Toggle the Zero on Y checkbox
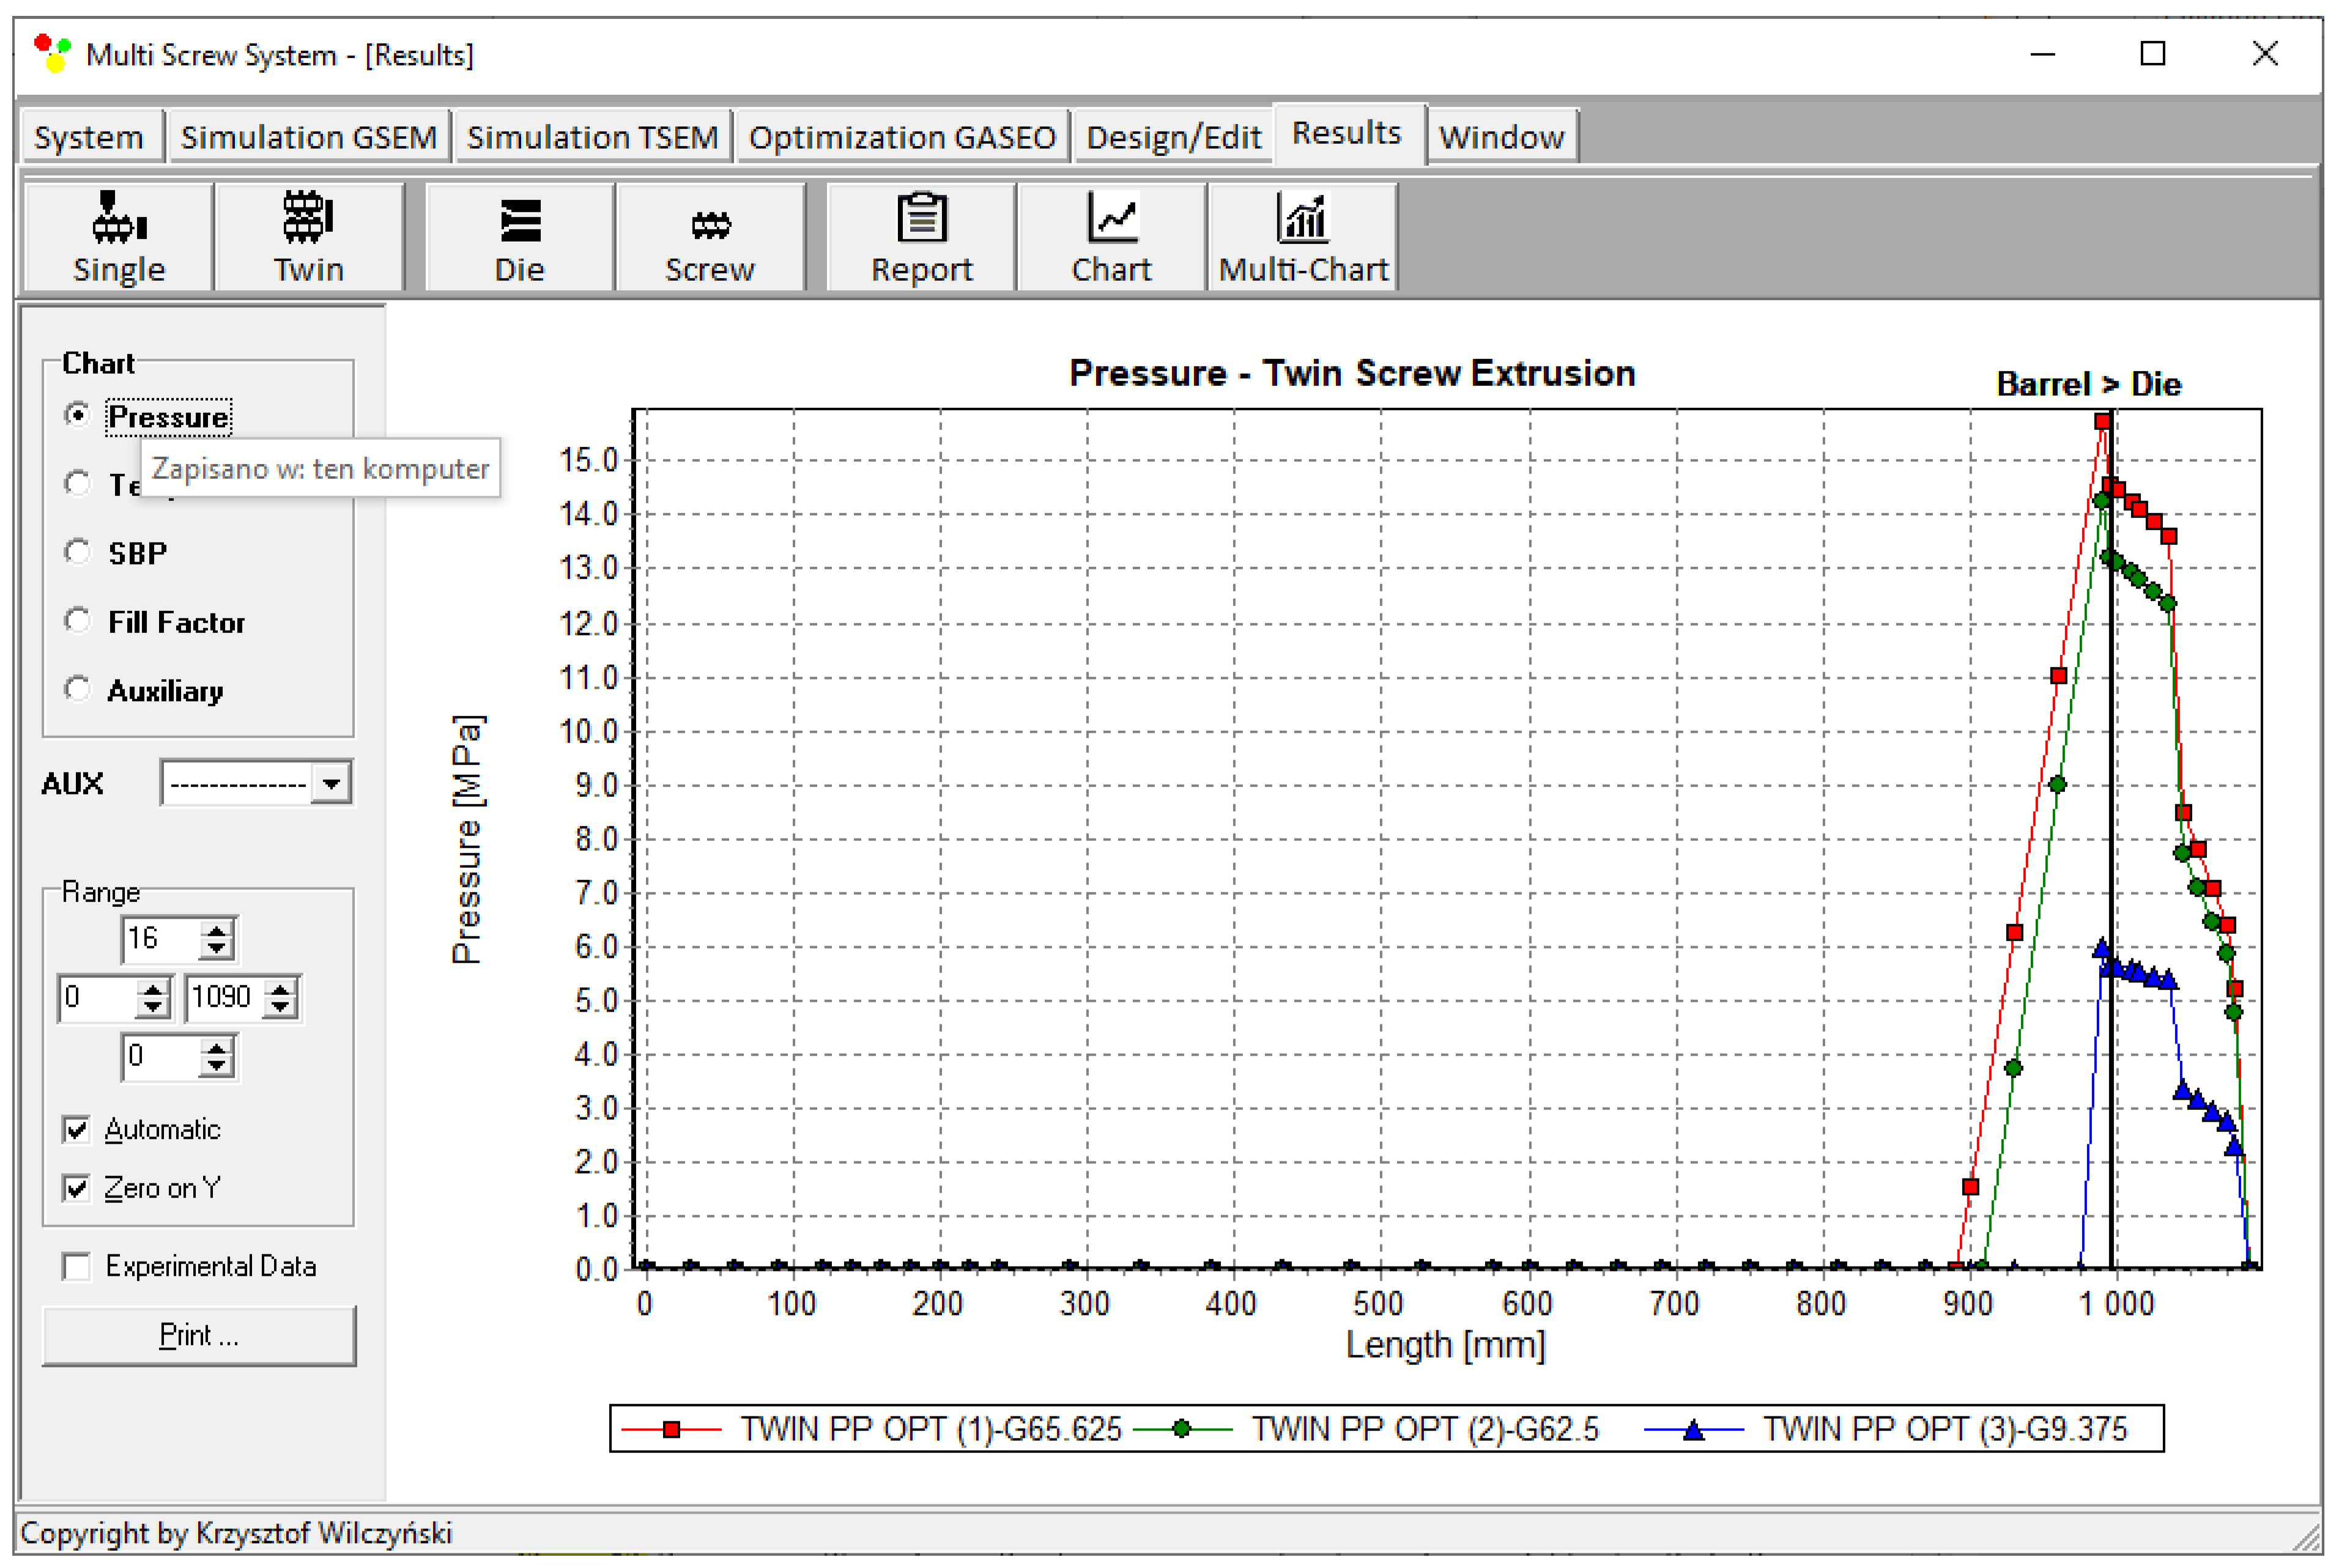The width and height of the screenshot is (2336, 1568). pos(76,1188)
